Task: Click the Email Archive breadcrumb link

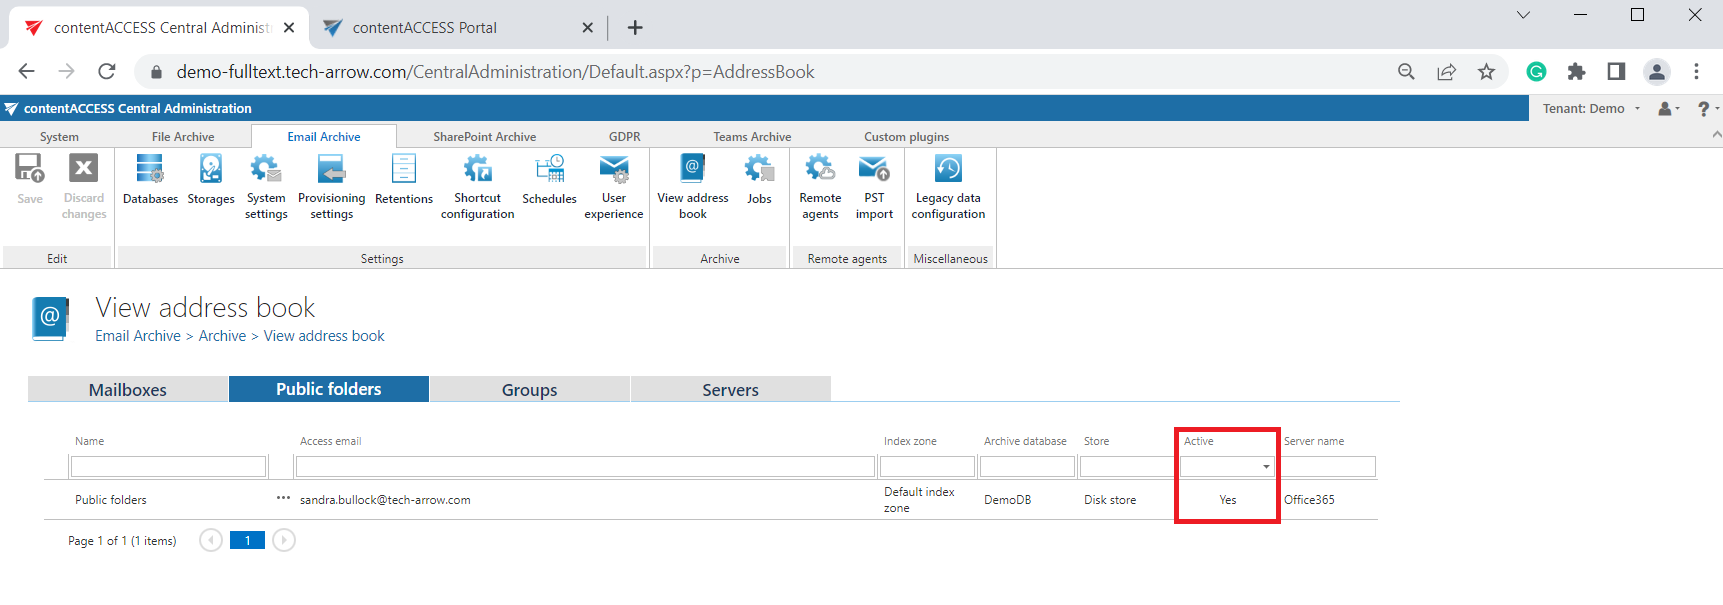Action: (x=138, y=336)
